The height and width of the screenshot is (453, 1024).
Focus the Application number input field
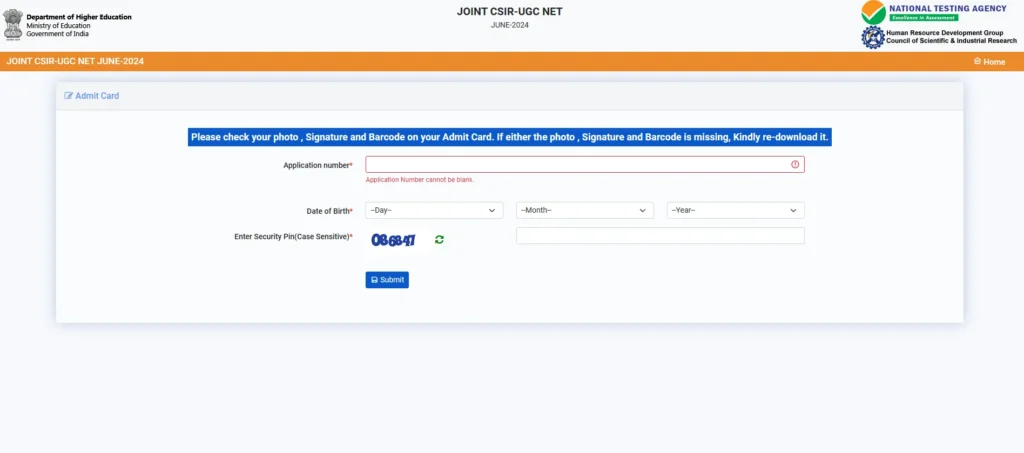coord(576,164)
